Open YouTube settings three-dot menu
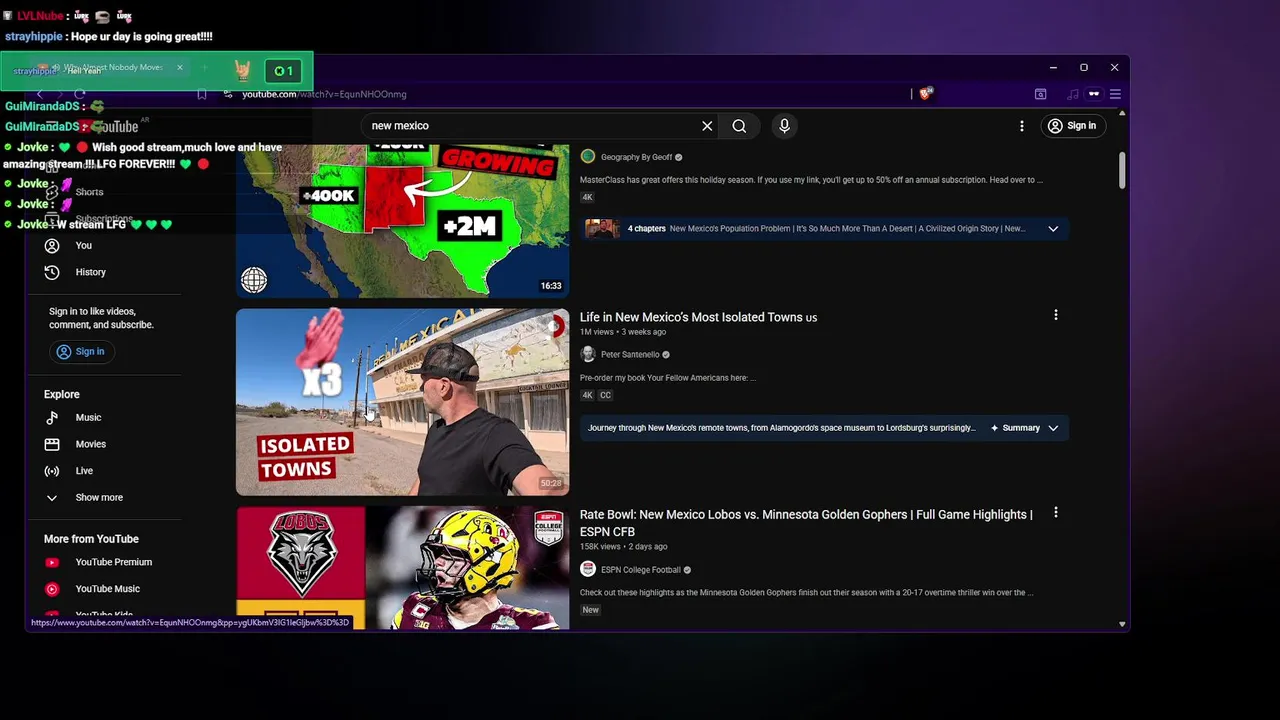The image size is (1280, 720). [1021, 126]
